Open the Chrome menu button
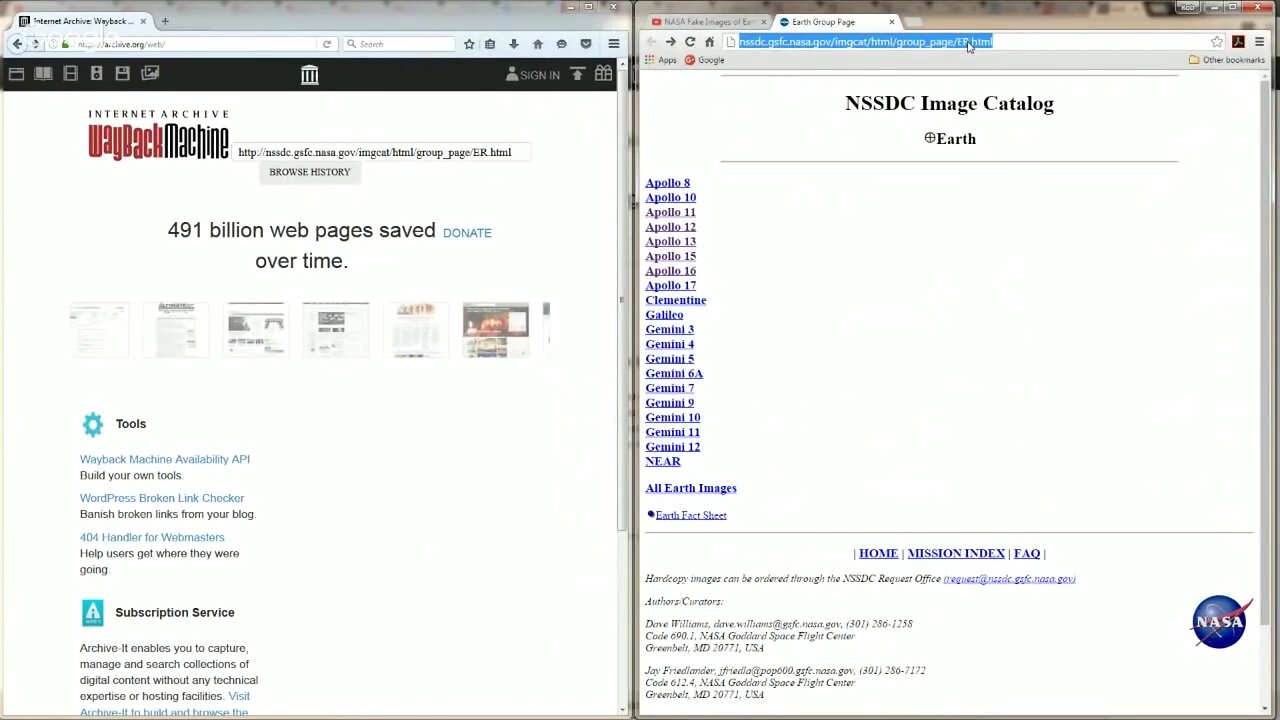 coord(1259,42)
